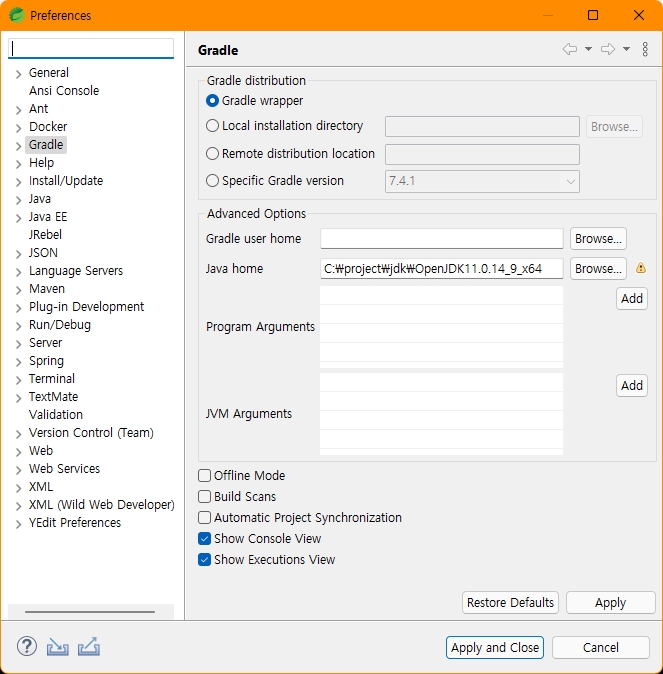Expand the General tree node

click(18, 74)
